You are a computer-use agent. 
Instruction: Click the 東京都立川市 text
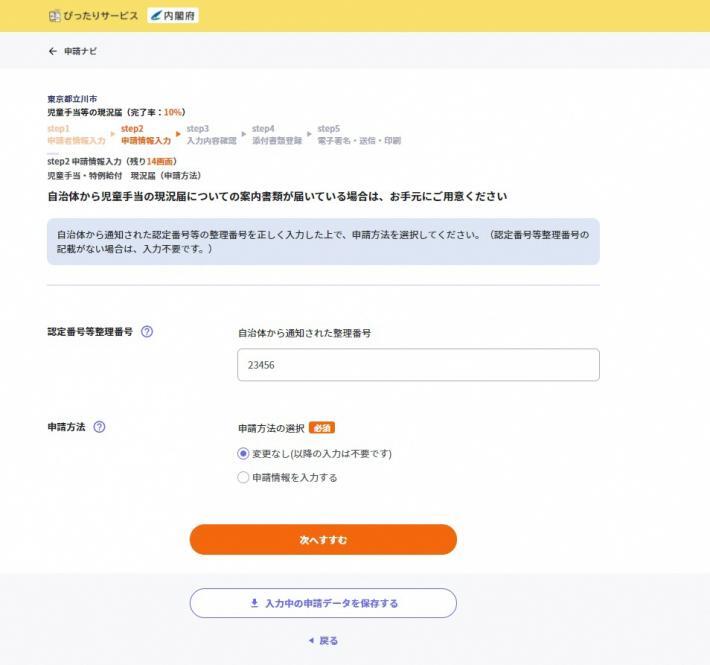click(72, 99)
